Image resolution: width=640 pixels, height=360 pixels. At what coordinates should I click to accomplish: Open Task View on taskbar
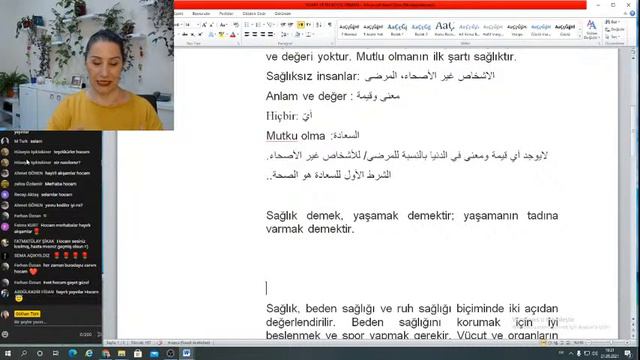click(x=56, y=353)
